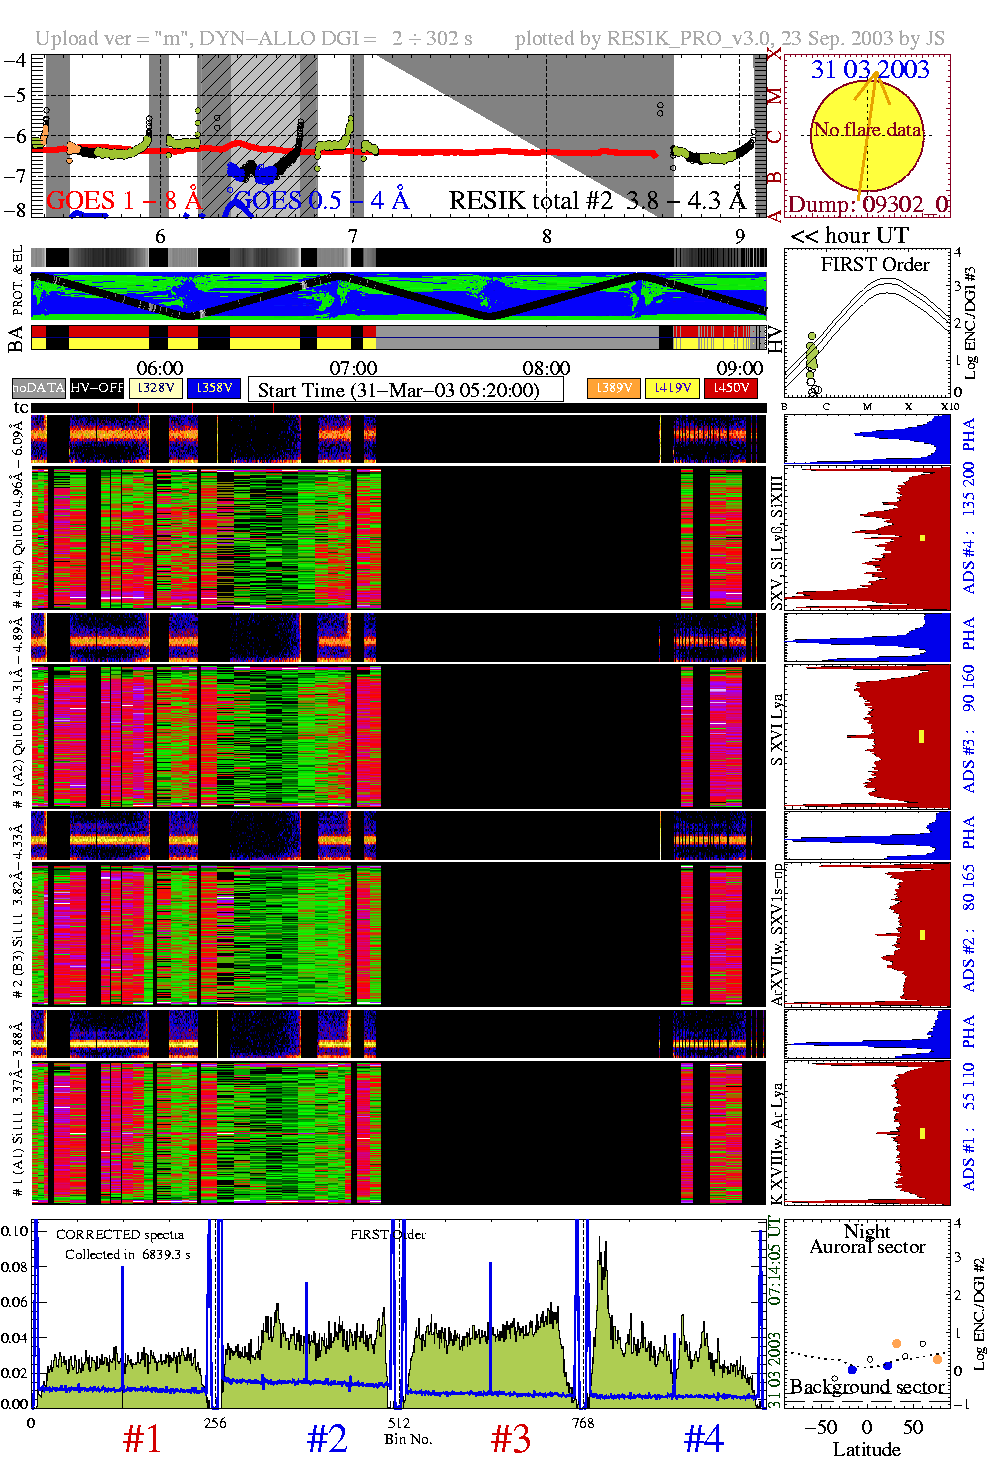Click the red #3 channel label
This screenshot has height=1477, width=1004.
click(x=511, y=1439)
